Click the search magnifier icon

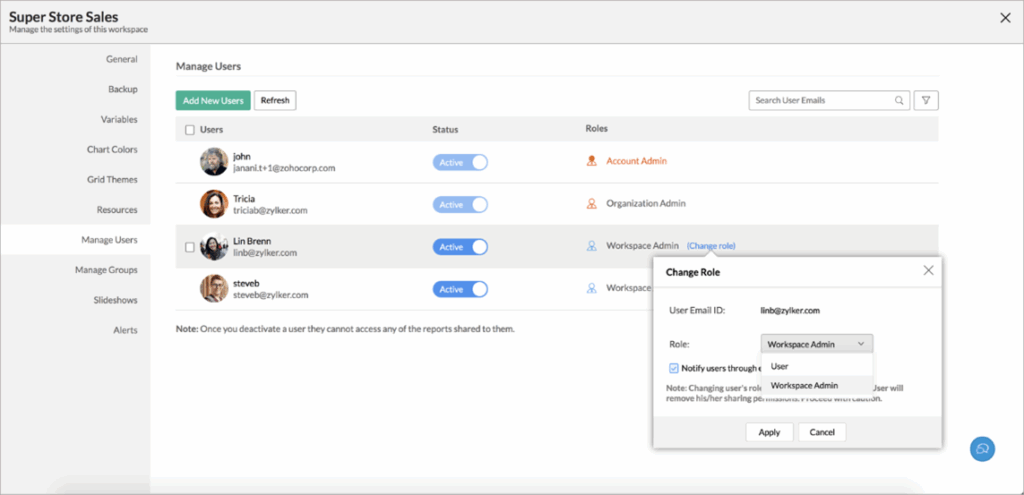[899, 100]
